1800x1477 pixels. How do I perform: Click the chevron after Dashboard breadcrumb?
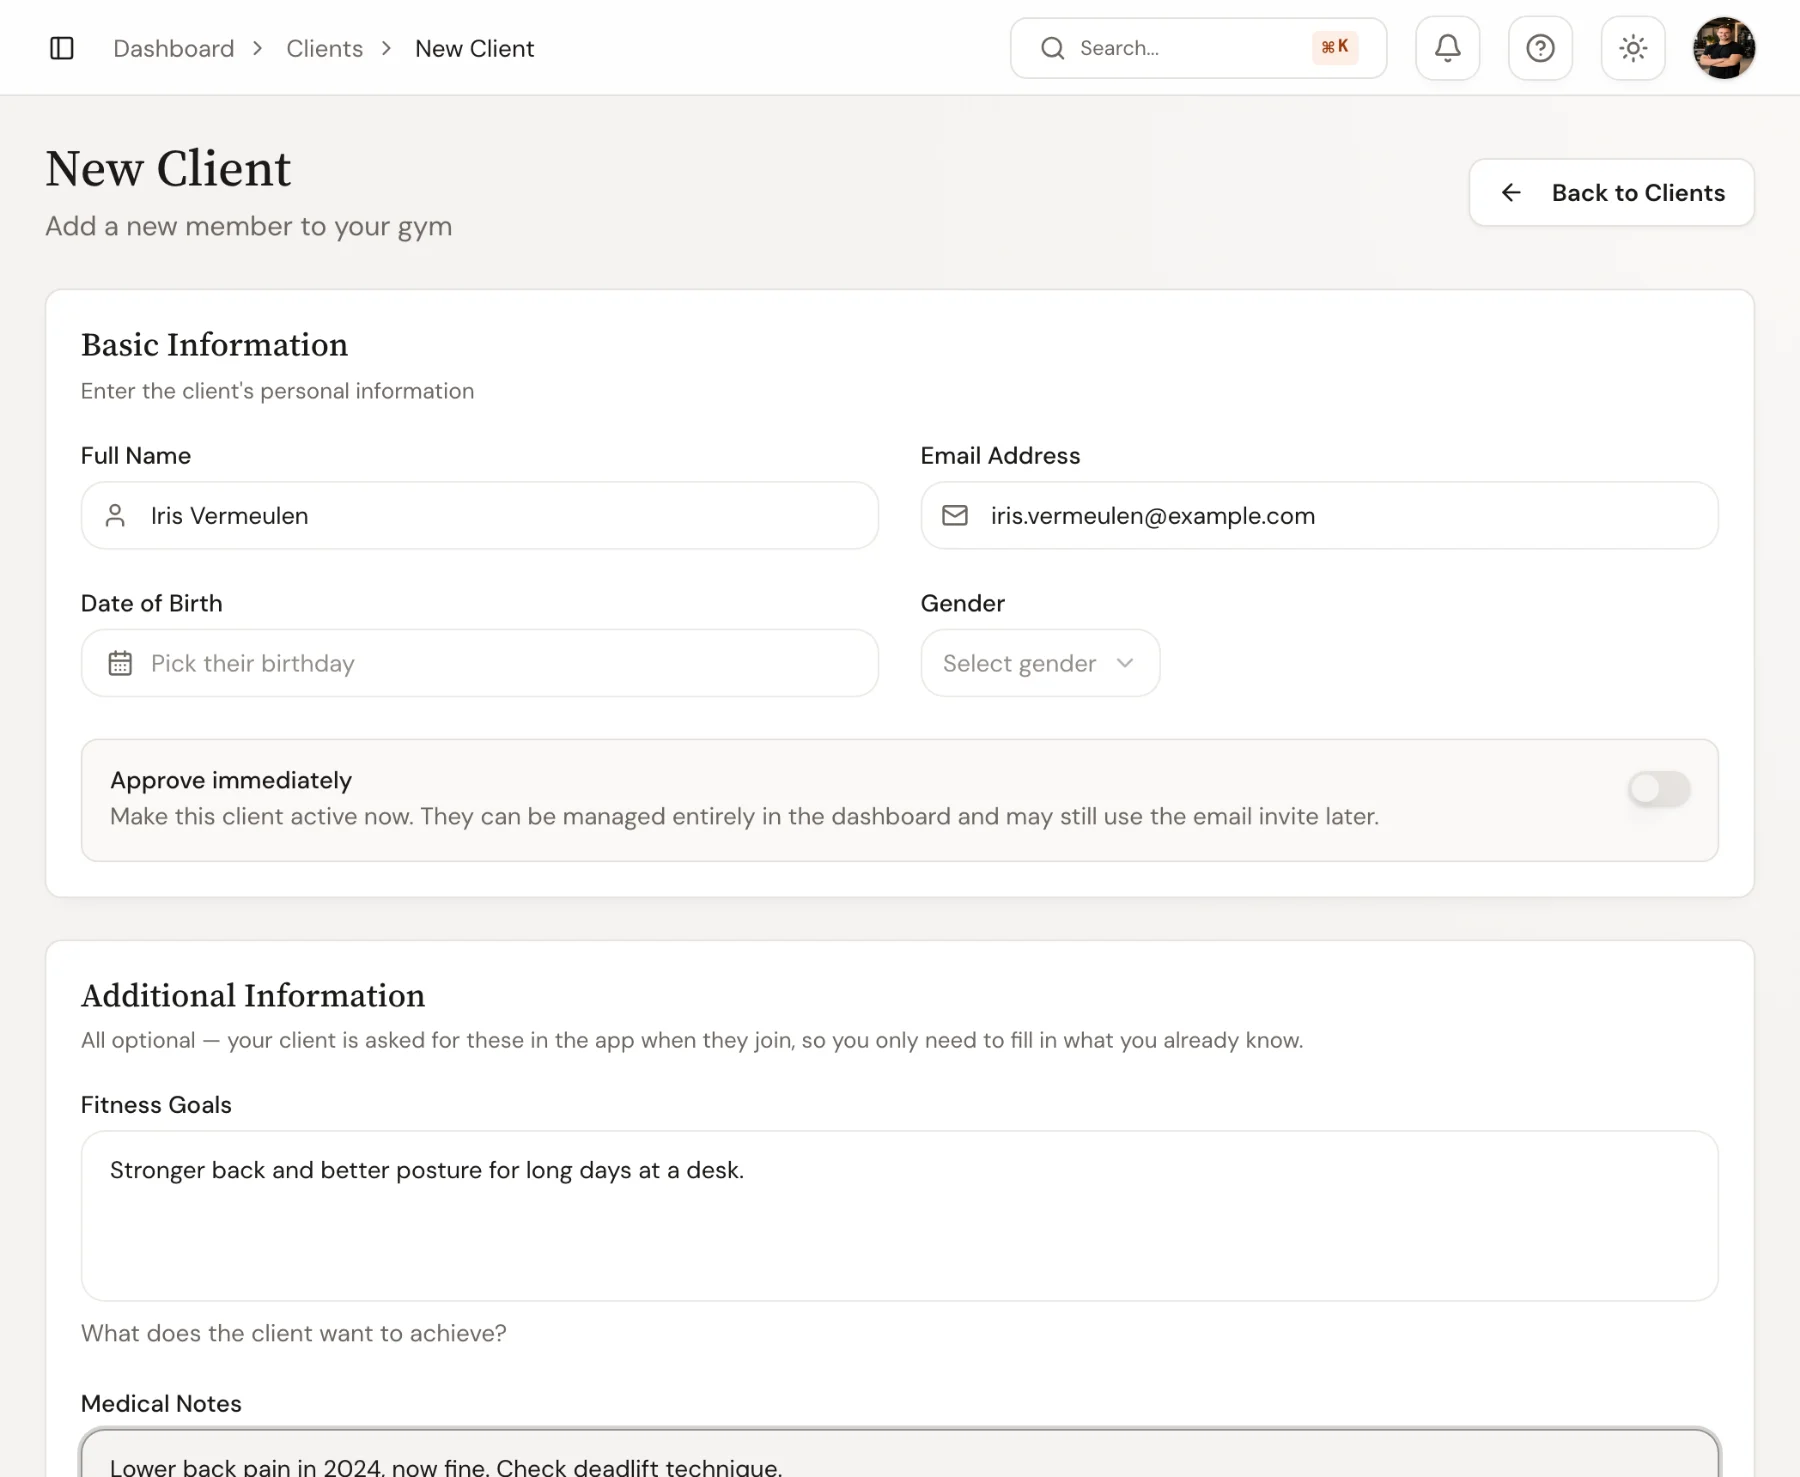pyautogui.click(x=258, y=48)
